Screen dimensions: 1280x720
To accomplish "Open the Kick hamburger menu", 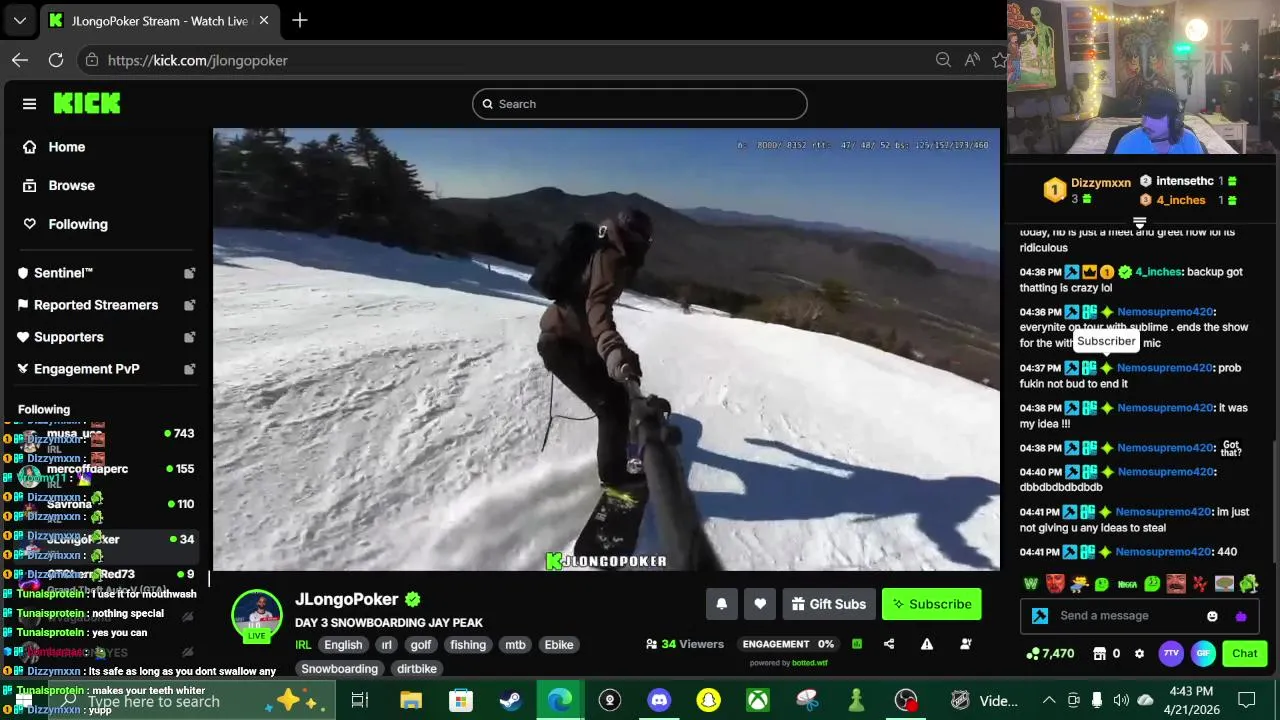I will (29, 104).
